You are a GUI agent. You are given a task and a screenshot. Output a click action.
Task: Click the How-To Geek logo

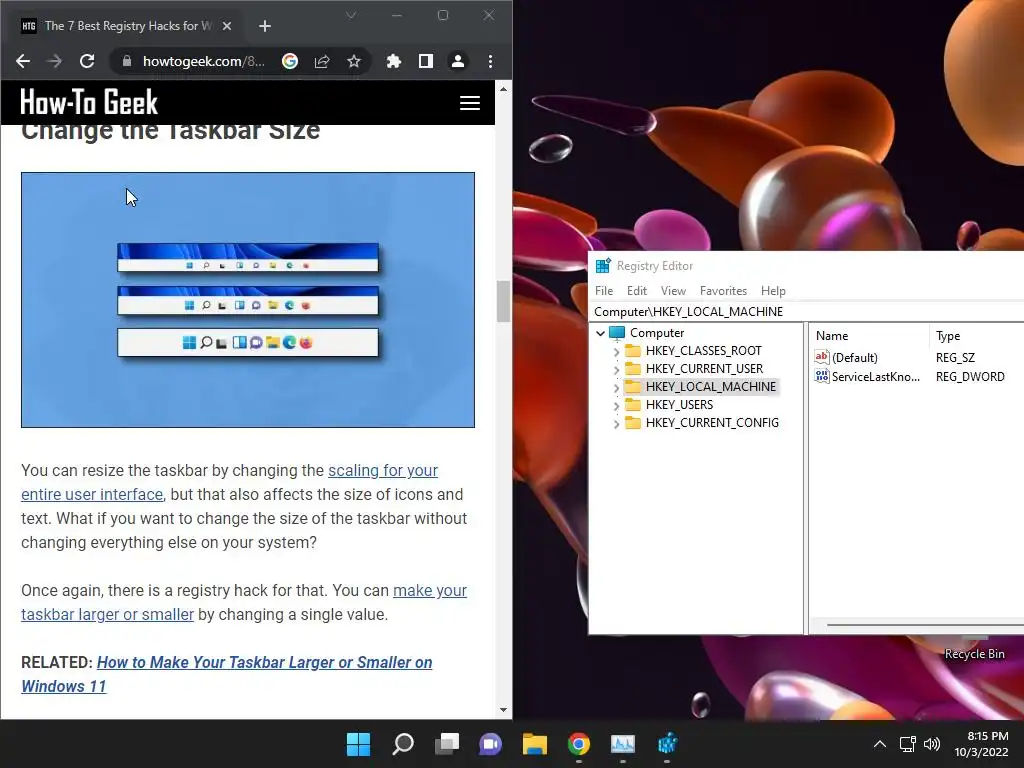89,102
